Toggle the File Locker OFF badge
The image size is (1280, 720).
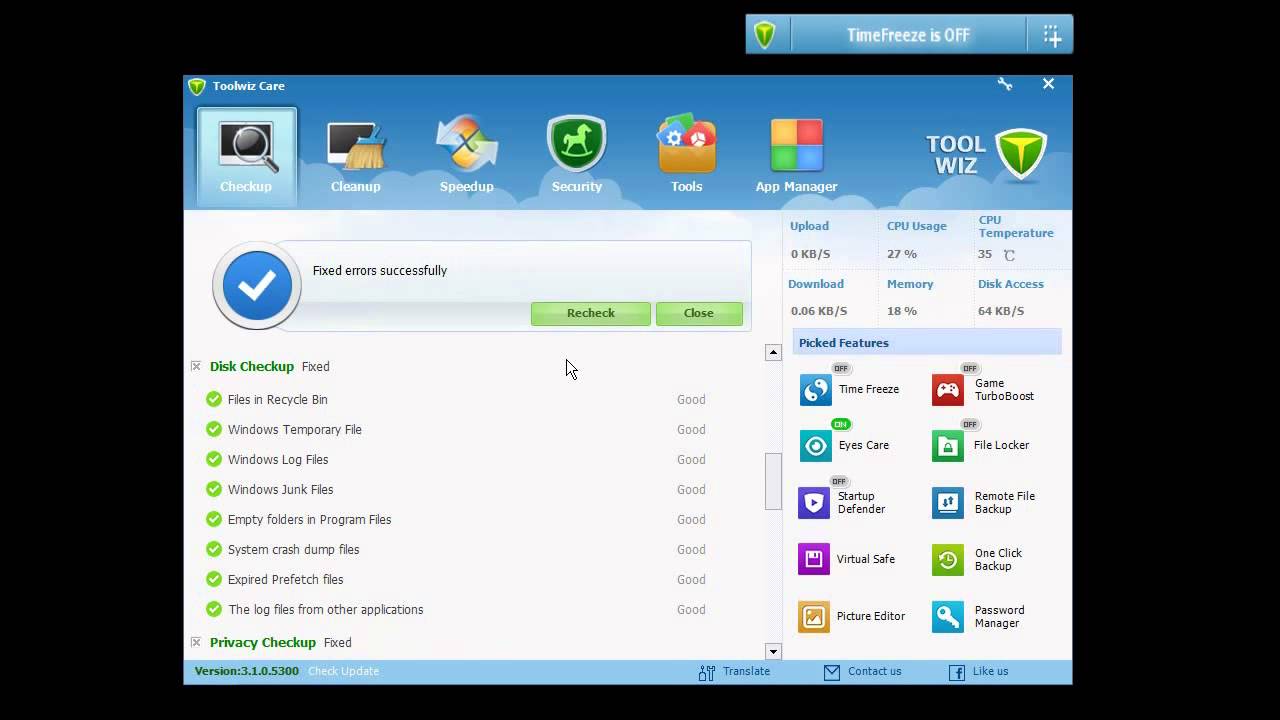[x=970, y=424]
